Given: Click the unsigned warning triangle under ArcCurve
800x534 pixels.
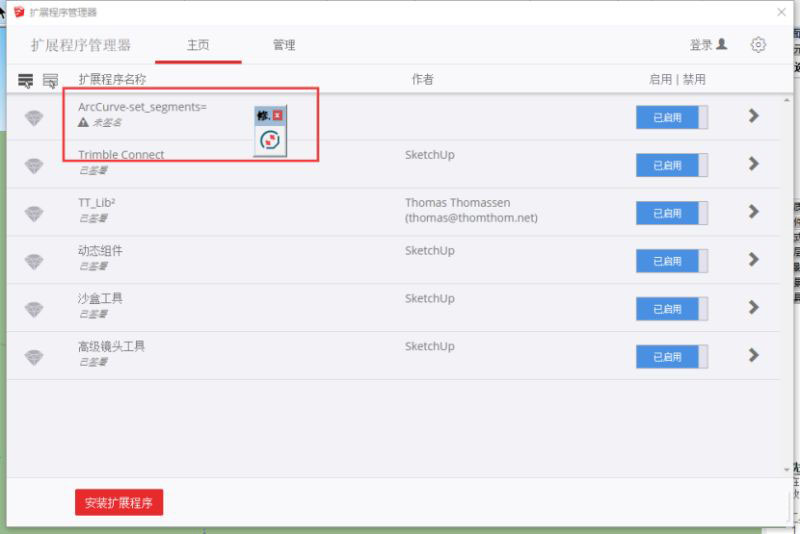Looking at the screenshot, I should click(x=83, y=122).
